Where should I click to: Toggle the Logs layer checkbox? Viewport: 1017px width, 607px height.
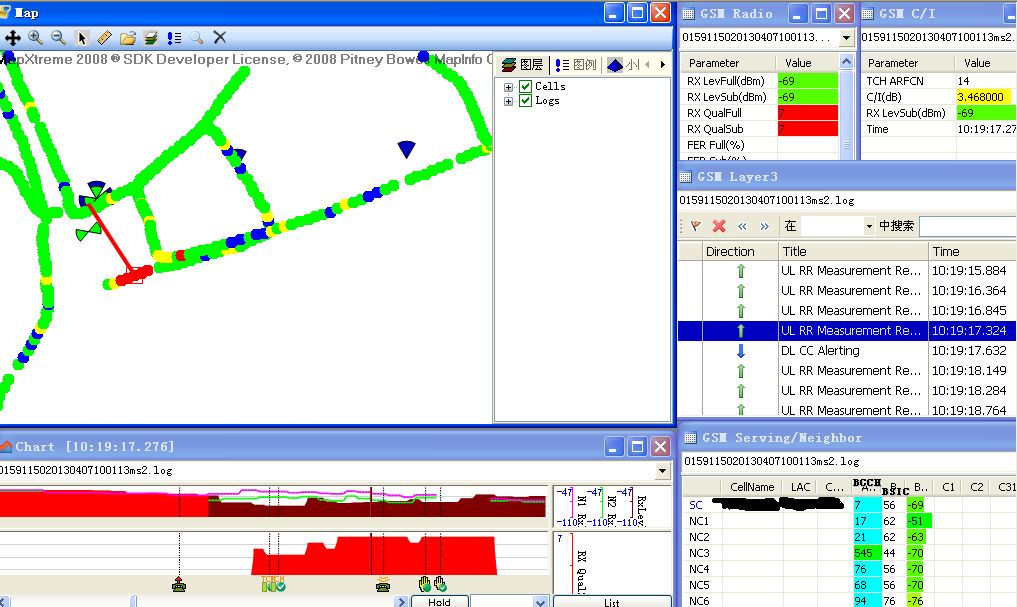[x=525, y=101]
